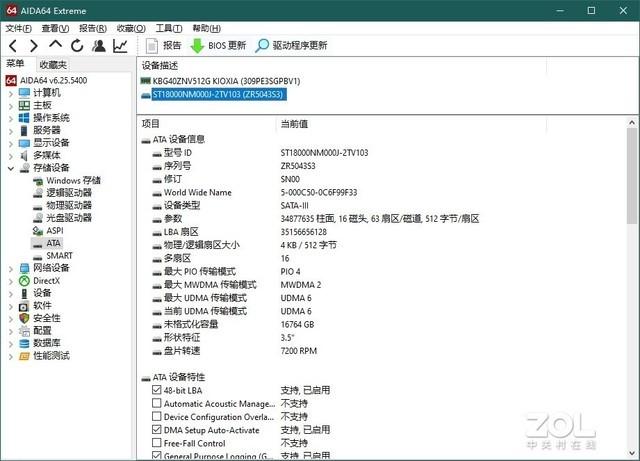640x461 pixels.
Task: Open the 报告(R) menu
Action: [x=93, y=28]
